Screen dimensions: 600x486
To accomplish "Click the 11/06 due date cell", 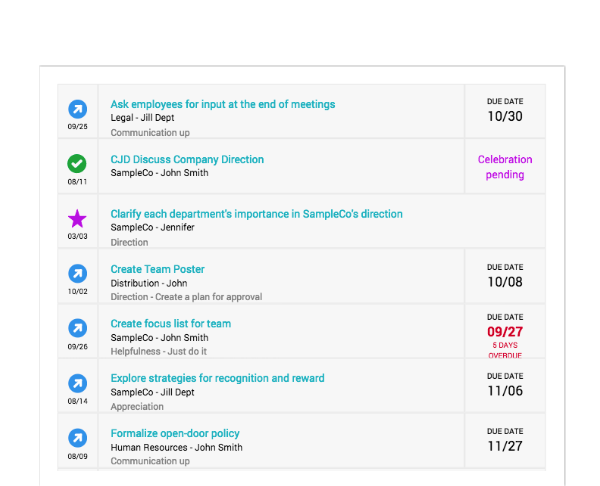I will click(505, 386).
